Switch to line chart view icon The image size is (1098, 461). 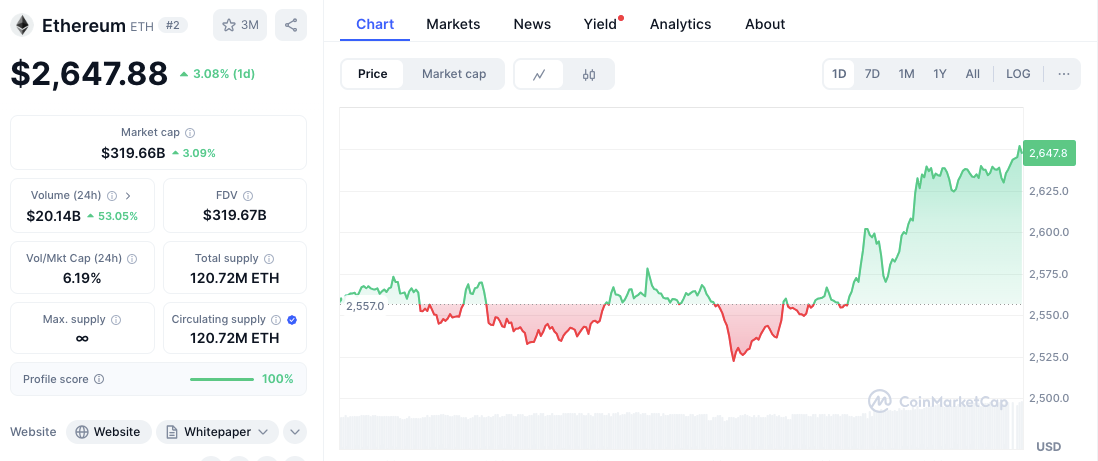tap(540, 74)
